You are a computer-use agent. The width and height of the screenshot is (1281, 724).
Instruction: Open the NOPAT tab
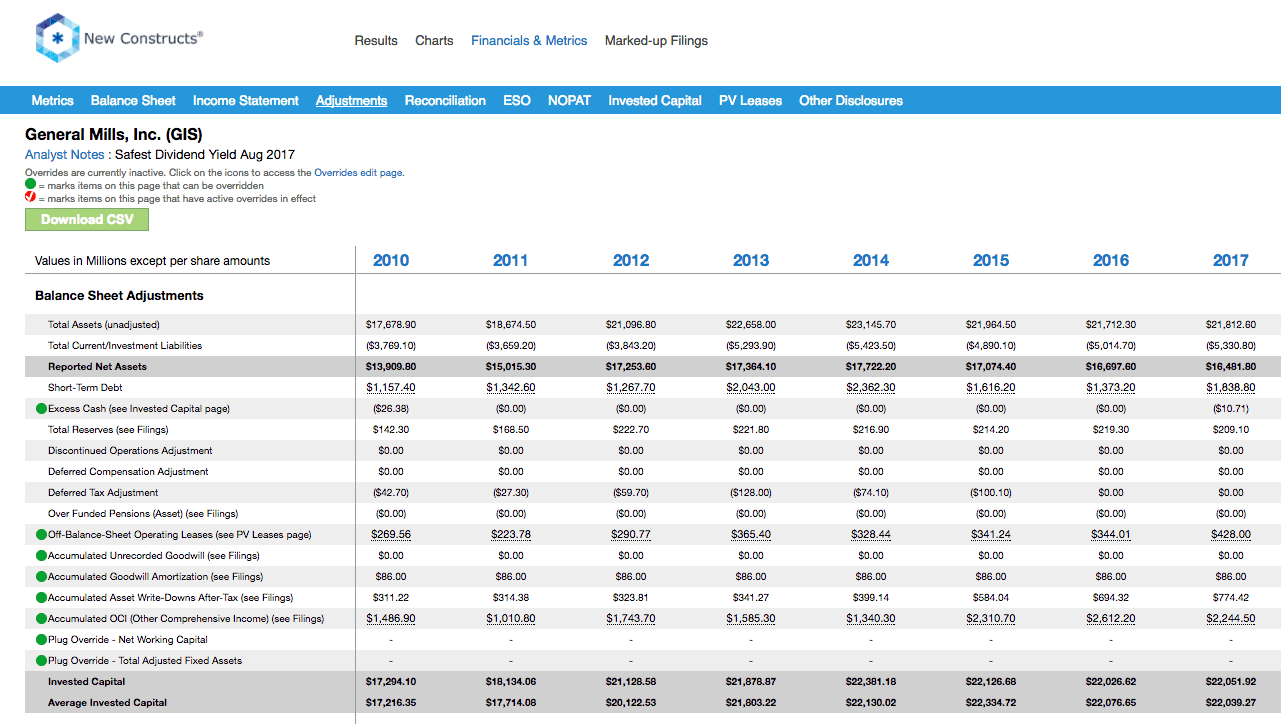(x=569, y=101)
